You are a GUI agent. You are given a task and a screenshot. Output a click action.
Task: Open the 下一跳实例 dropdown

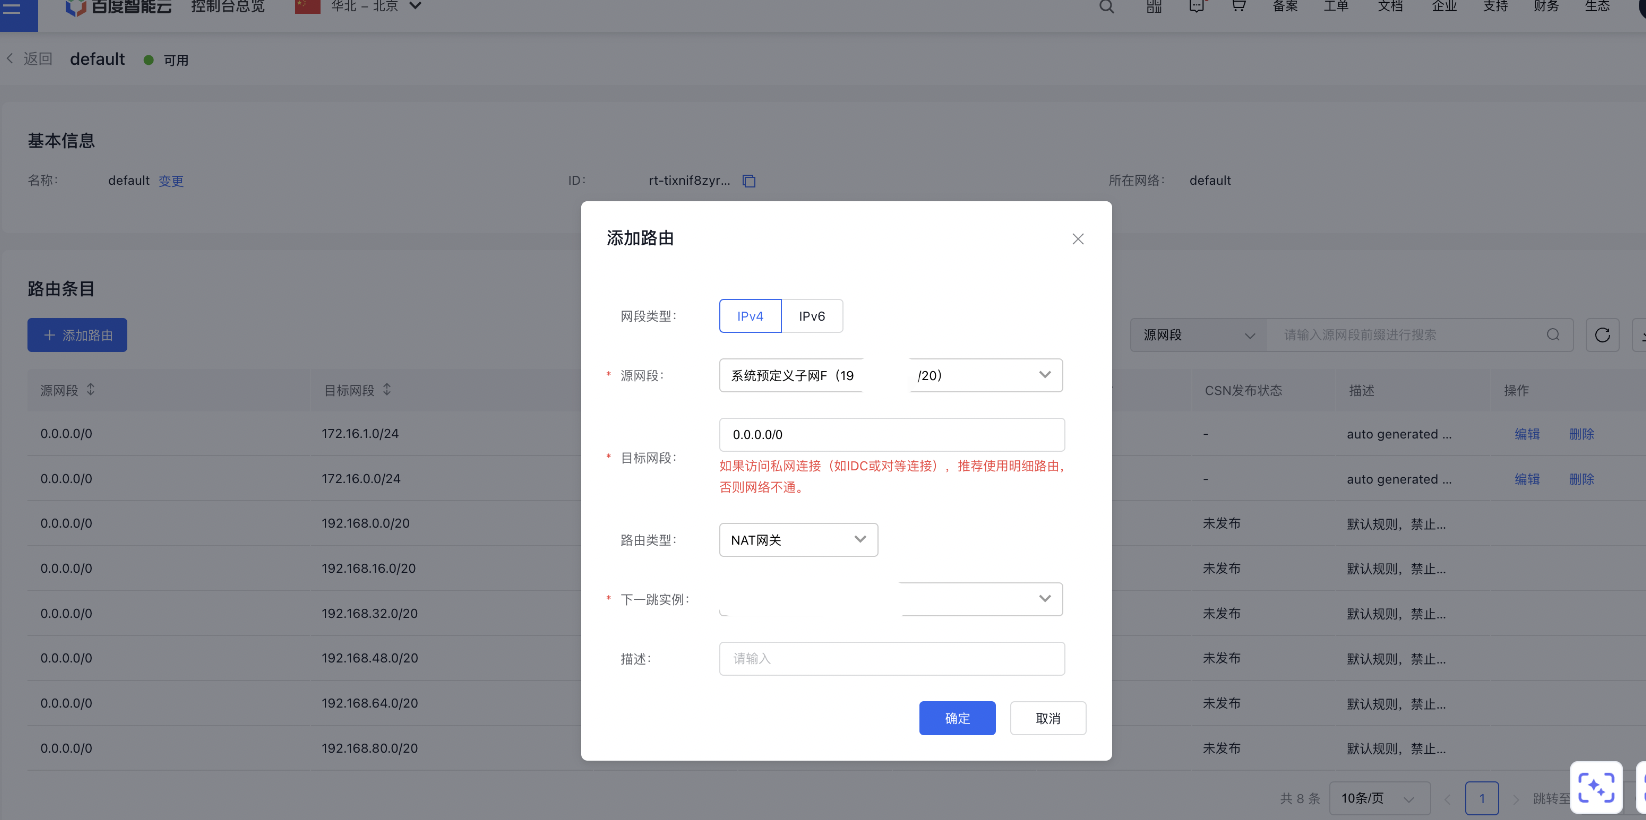(890, 599)
